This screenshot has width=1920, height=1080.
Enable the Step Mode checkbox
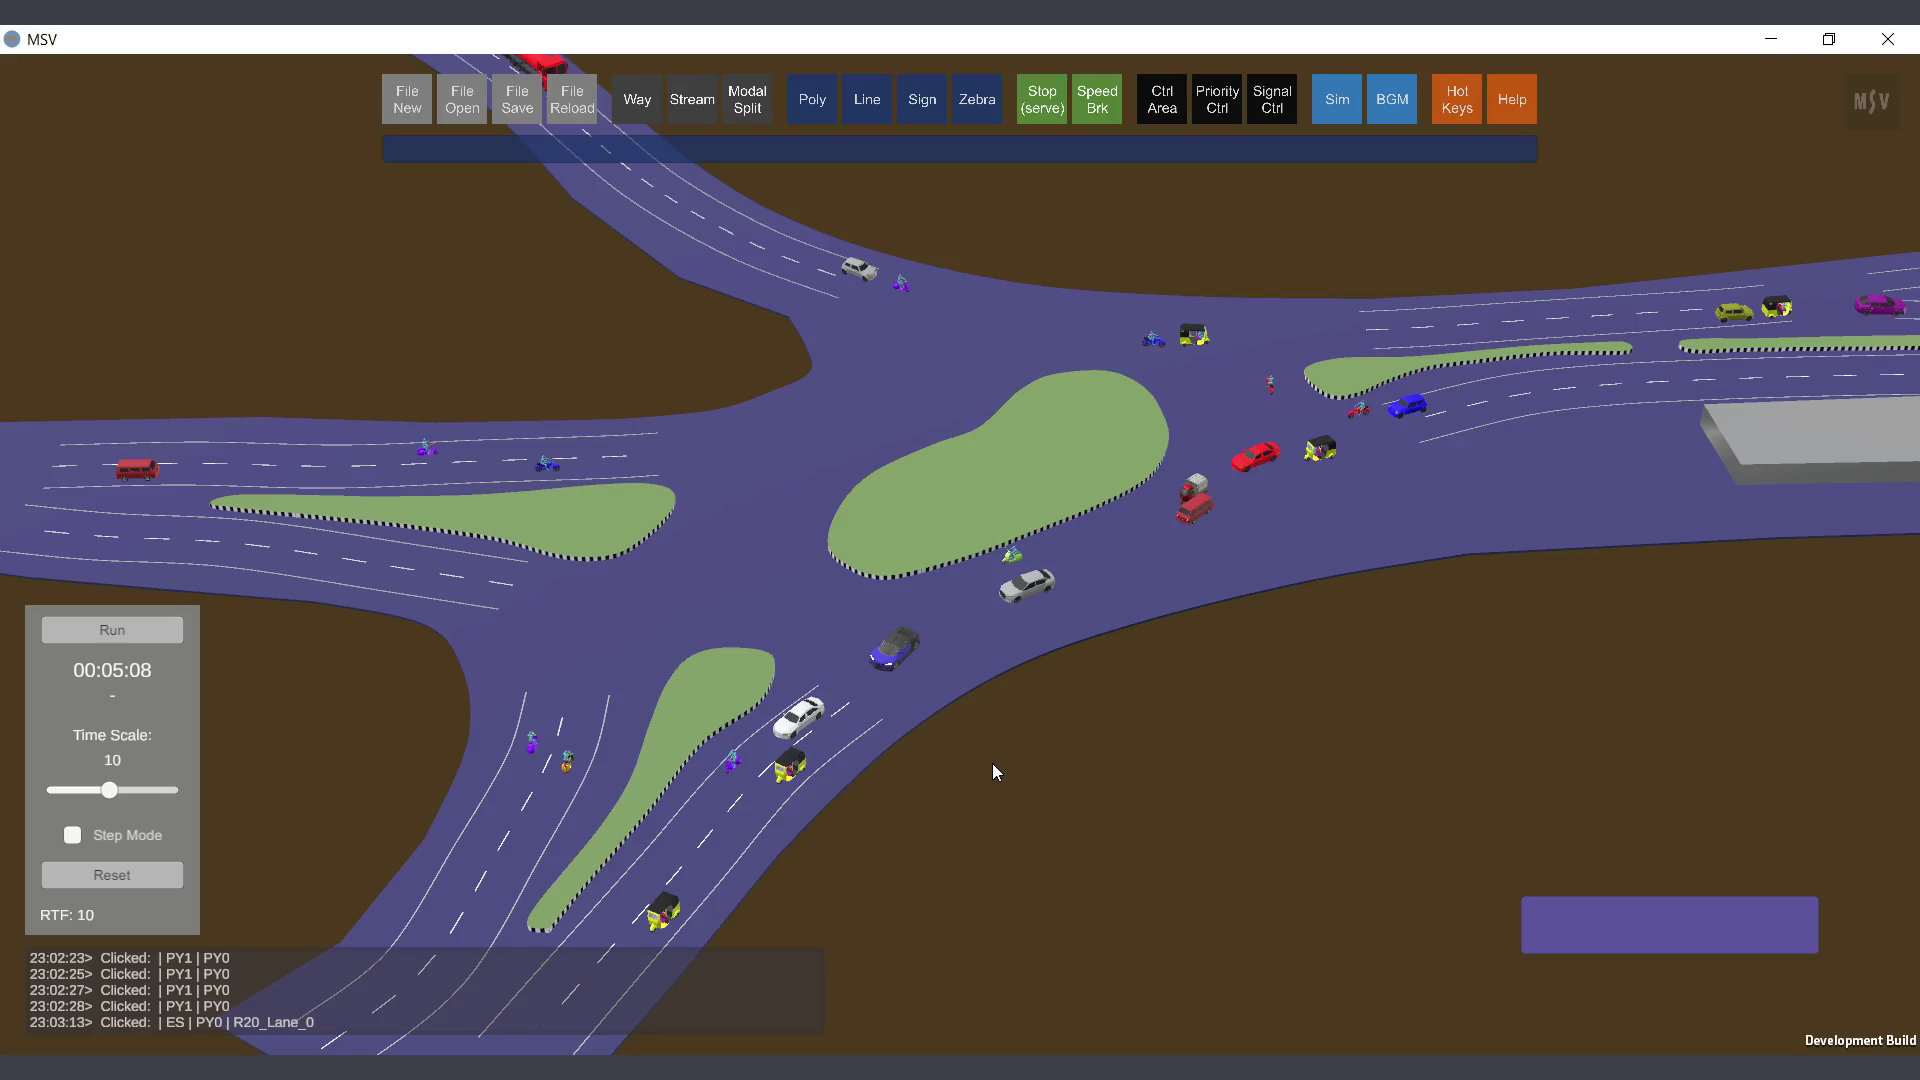(73, 835)
